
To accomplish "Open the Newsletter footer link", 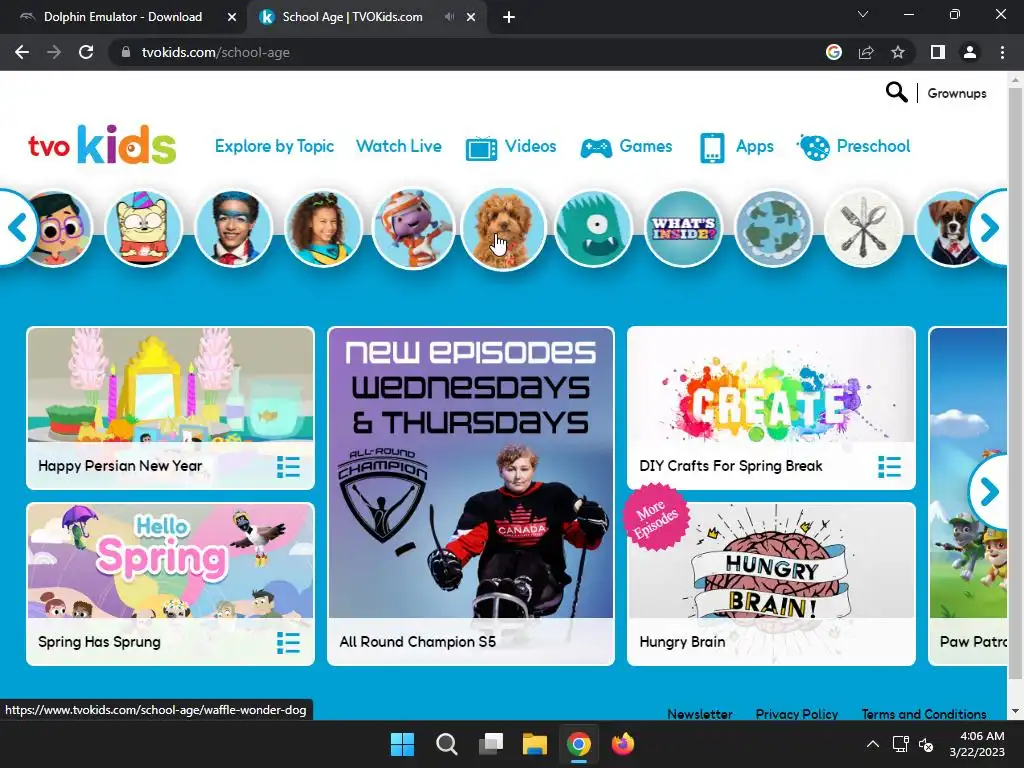I will tap(699, 714).
